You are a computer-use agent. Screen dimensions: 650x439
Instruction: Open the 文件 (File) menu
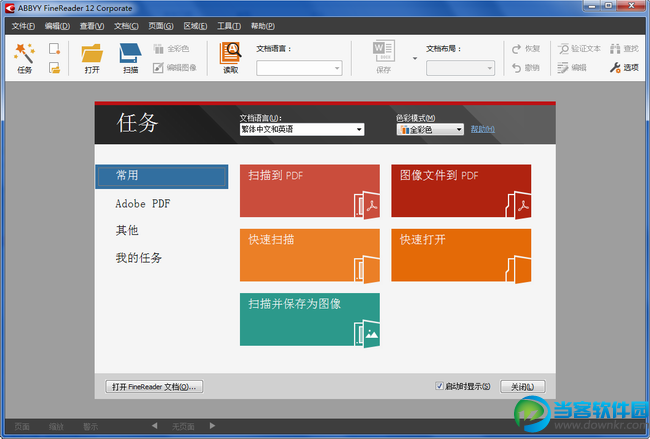23,25
